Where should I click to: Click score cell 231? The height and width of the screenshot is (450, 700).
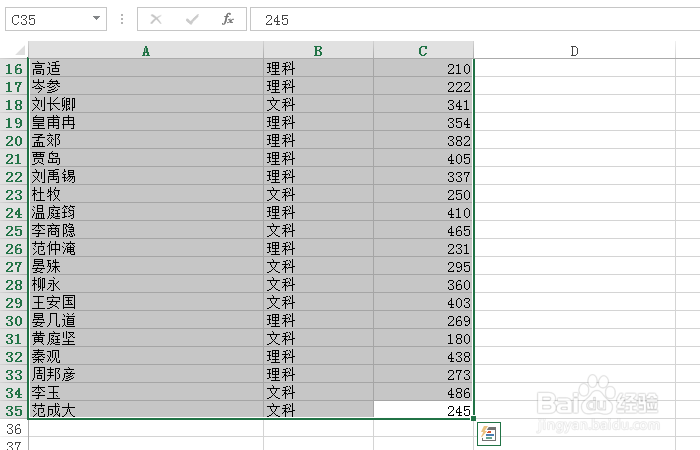tap(423, 248)
